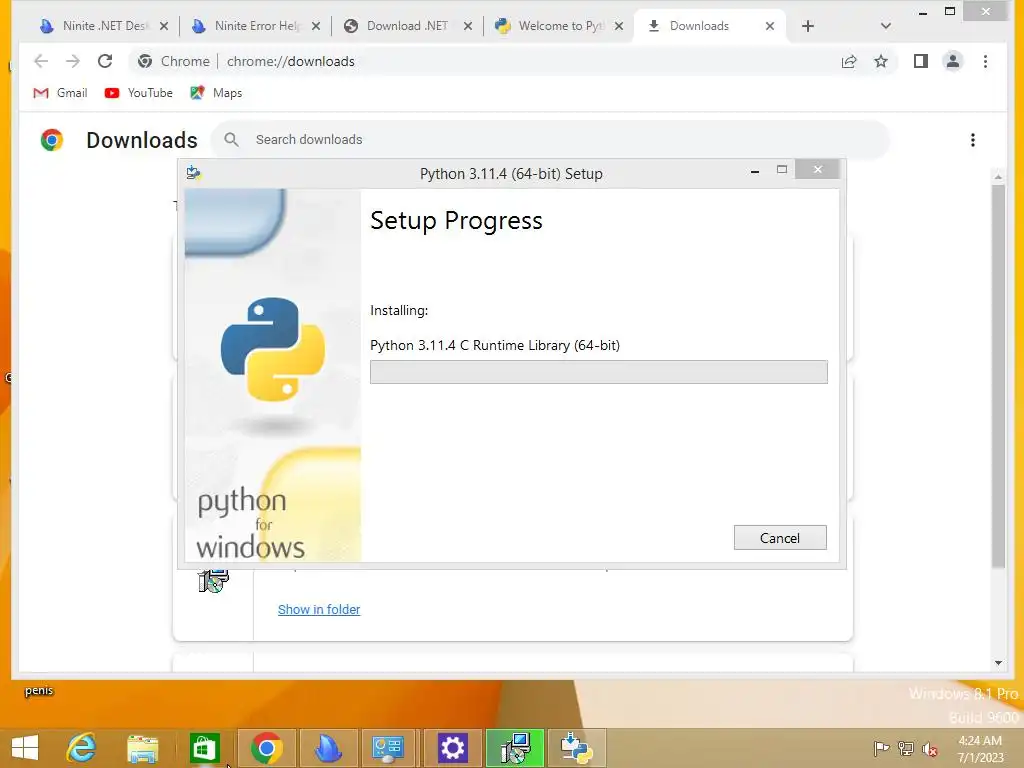This screenshot has height=768, width=1024.
Task: Toggle Chrome side panel
Action: point(921,61)
